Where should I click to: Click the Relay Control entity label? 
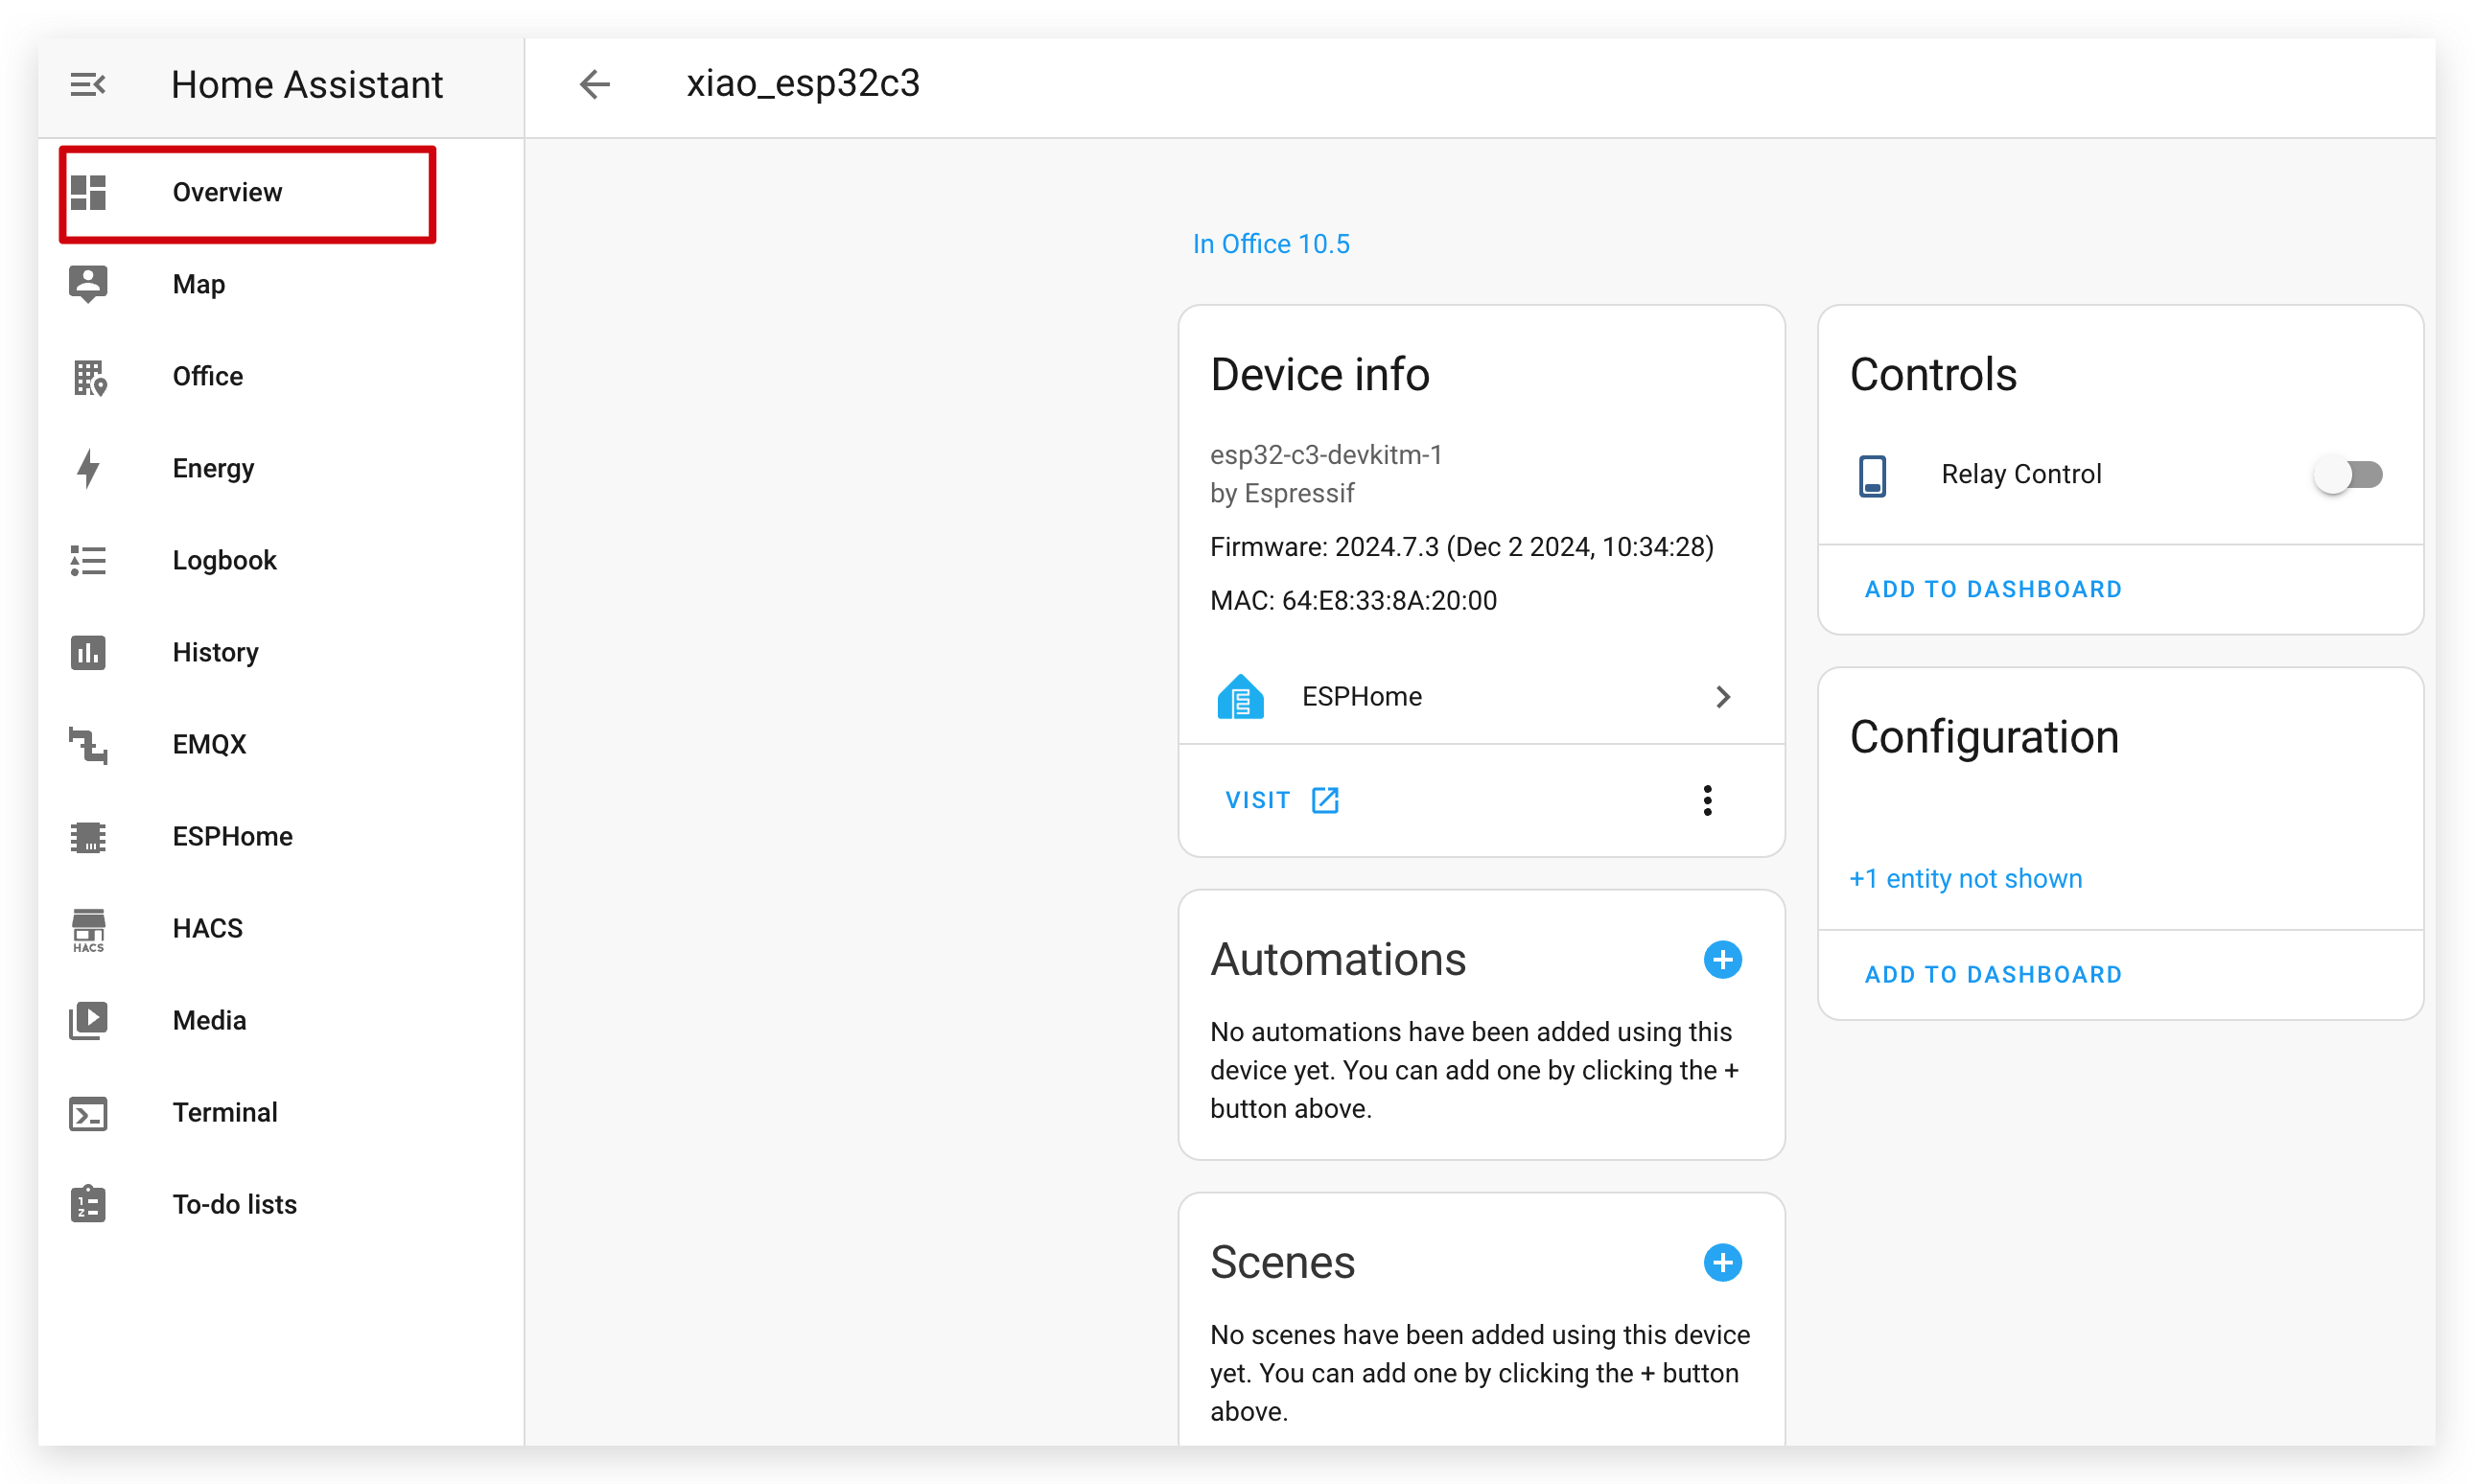(2021, 475)
